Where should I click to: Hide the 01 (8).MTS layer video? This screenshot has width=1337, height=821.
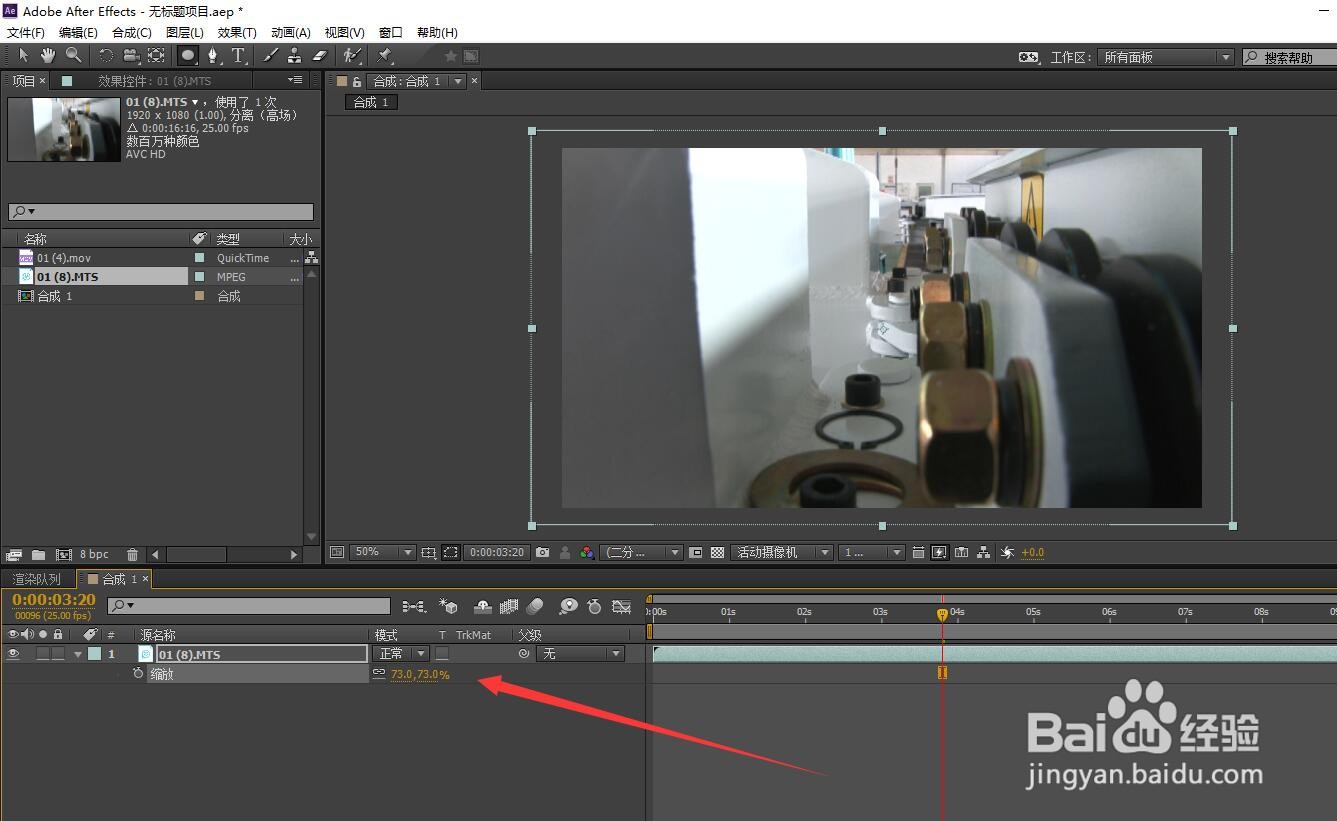pos(13,654)
